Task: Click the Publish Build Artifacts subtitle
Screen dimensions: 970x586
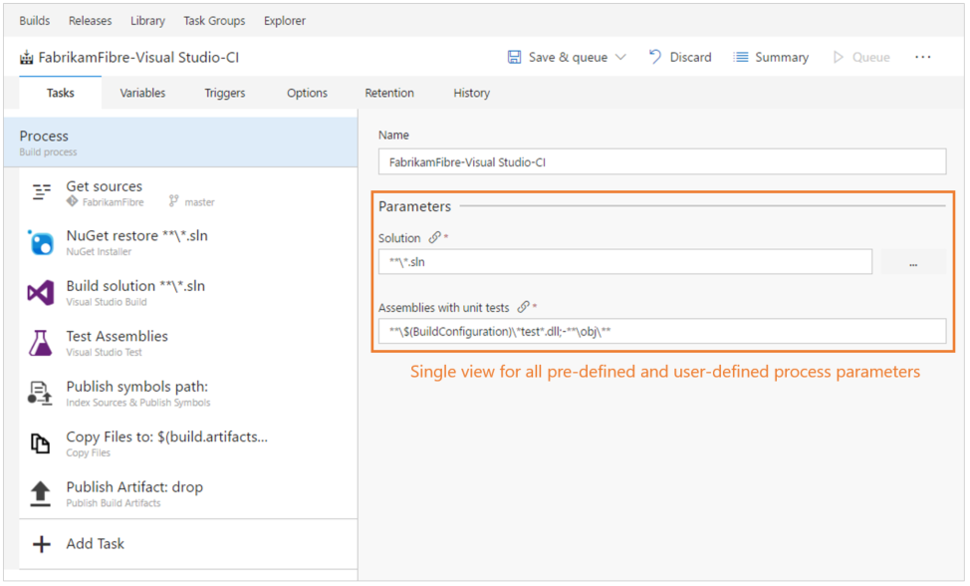Action: [113, 503]
